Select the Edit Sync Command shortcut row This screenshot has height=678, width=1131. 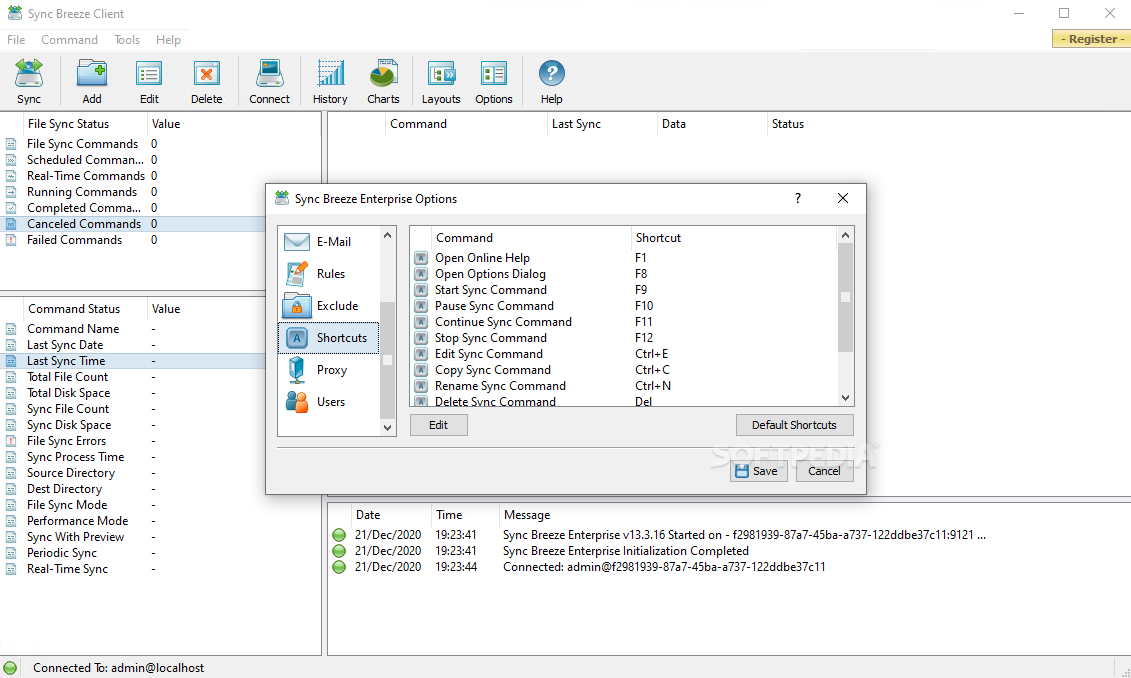coord(623,354)
